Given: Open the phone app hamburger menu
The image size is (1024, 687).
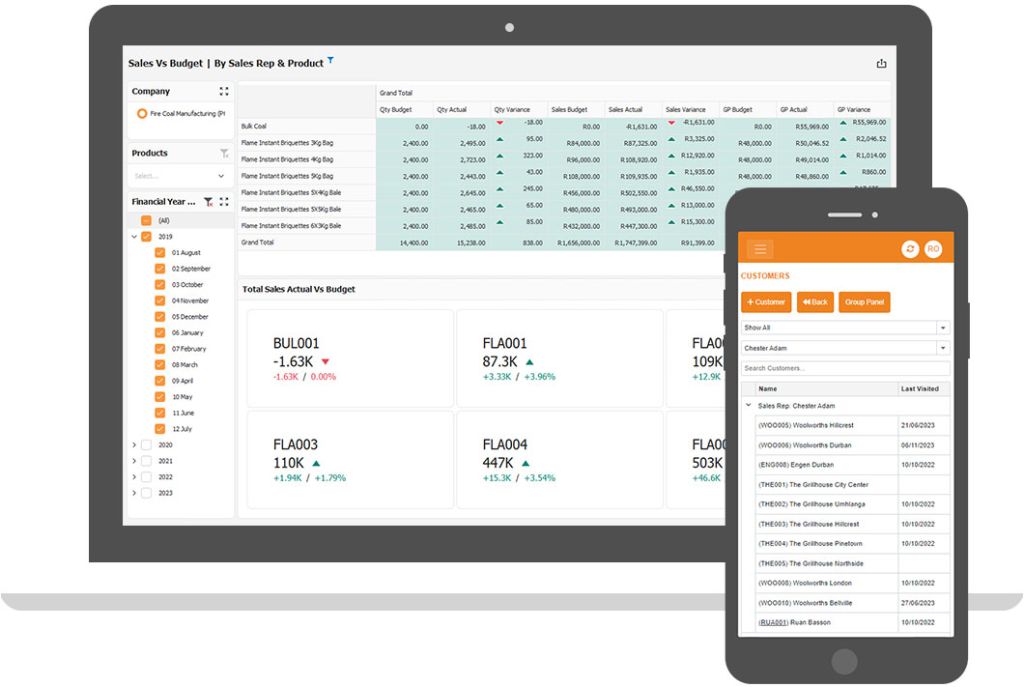Looking at the screenshot, I should tap(760, 249).
